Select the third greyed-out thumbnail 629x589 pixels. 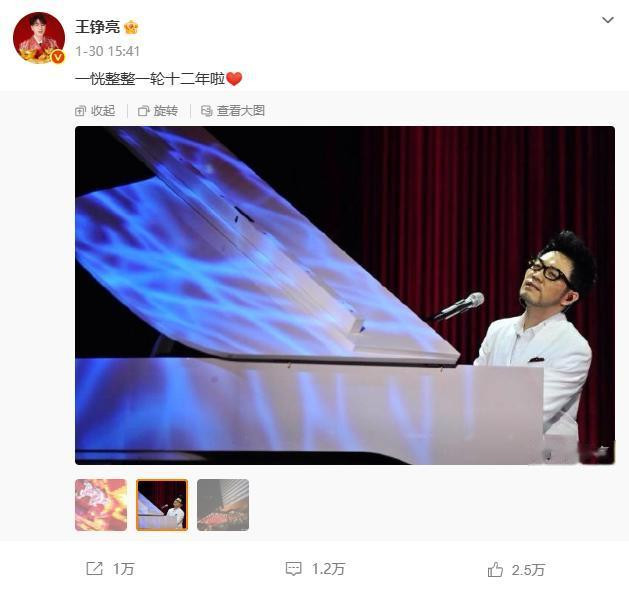tap(223, 505)
